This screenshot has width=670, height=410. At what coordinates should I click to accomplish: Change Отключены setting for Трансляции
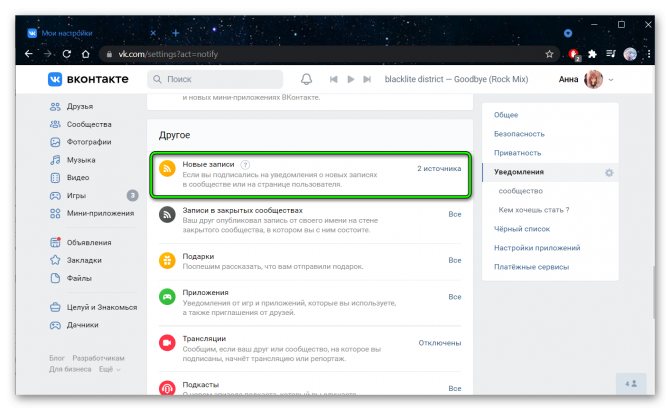point(440,343)
